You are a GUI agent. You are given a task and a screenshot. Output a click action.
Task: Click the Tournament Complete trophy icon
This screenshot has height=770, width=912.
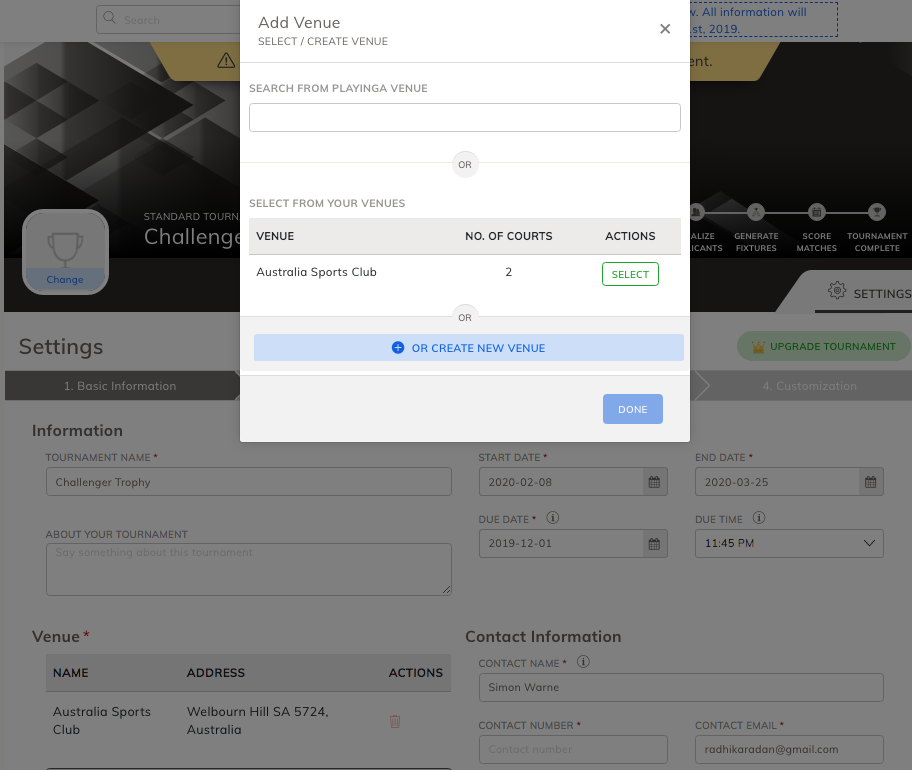(x=877, y=212)
